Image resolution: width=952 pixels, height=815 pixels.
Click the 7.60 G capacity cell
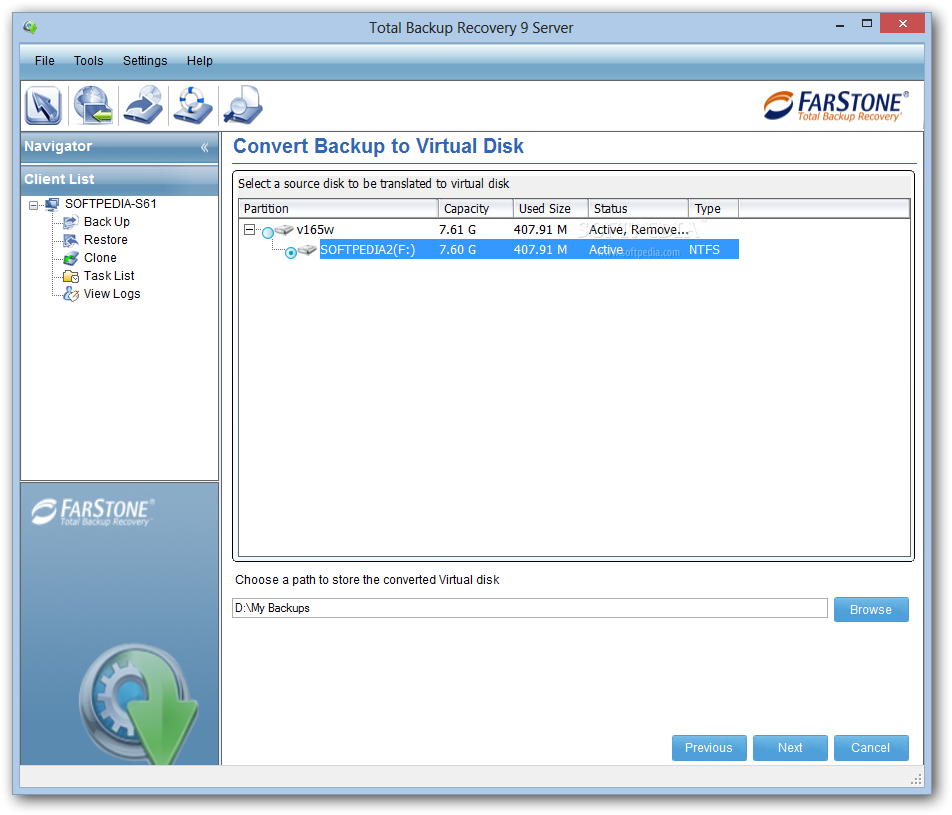point(458,250)
